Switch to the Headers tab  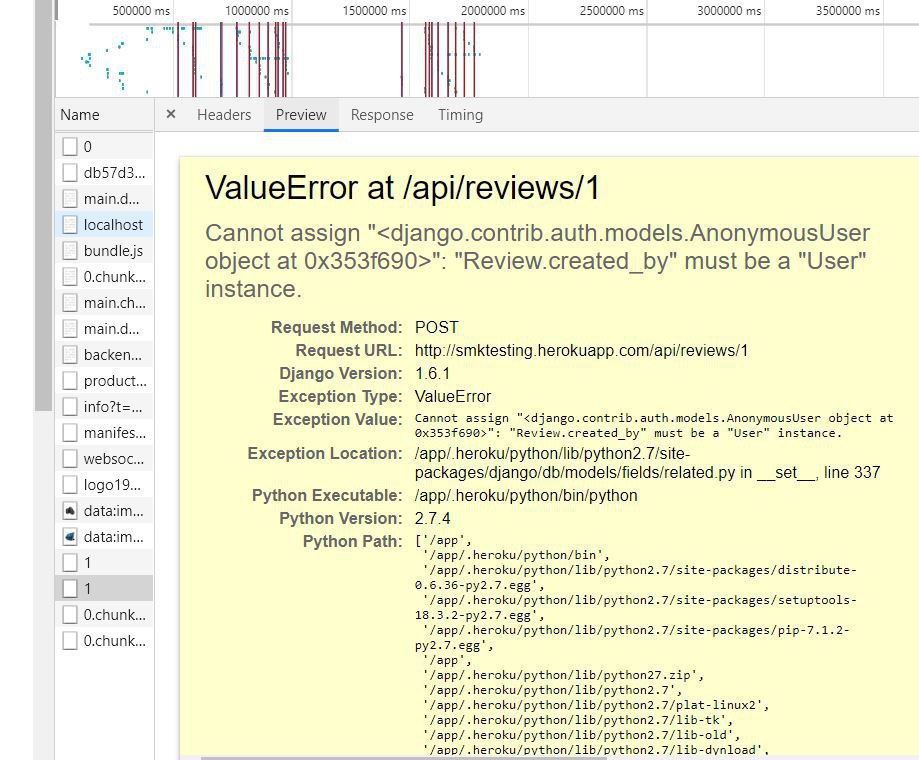(224, 115)
